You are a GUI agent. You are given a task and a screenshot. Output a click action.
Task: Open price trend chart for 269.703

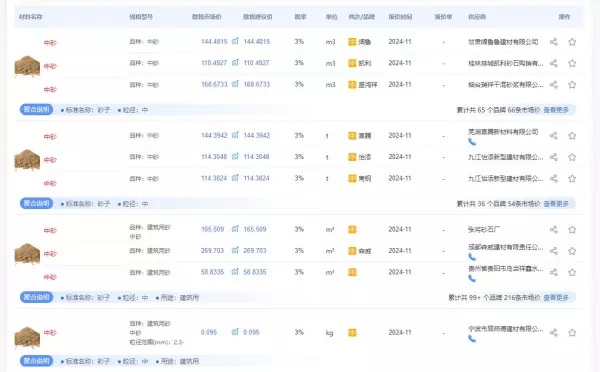click(x=235, y=250)
